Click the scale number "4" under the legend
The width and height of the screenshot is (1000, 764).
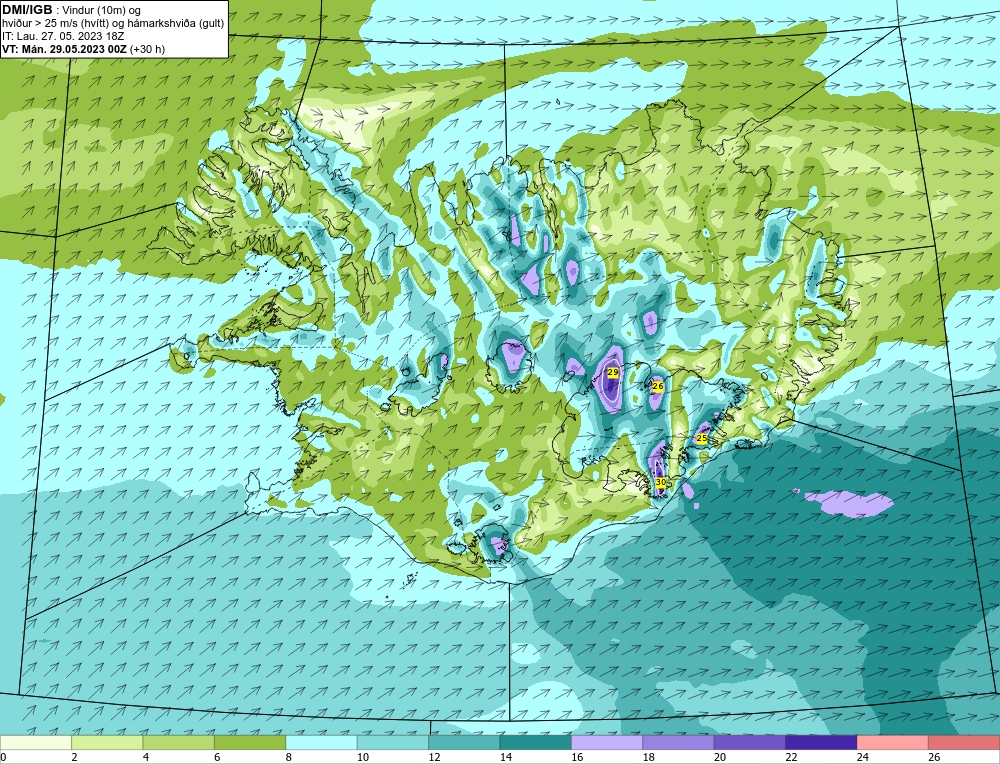pyautogui.click(x=146, y=757)
